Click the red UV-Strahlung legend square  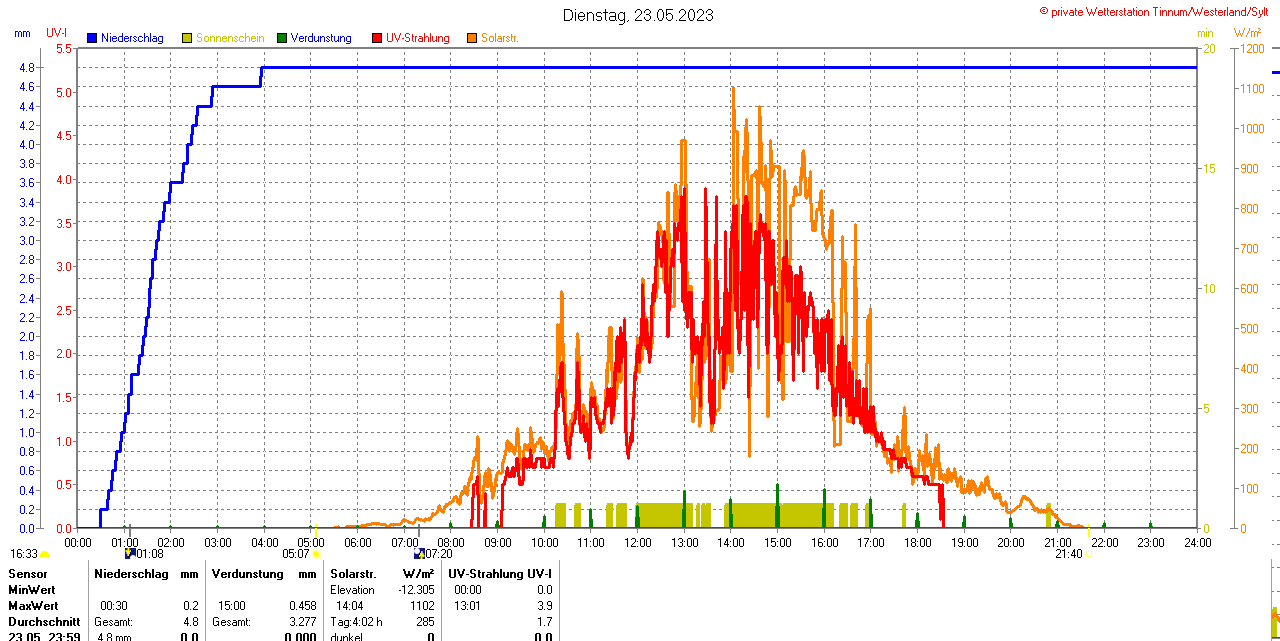click(377, 38)
